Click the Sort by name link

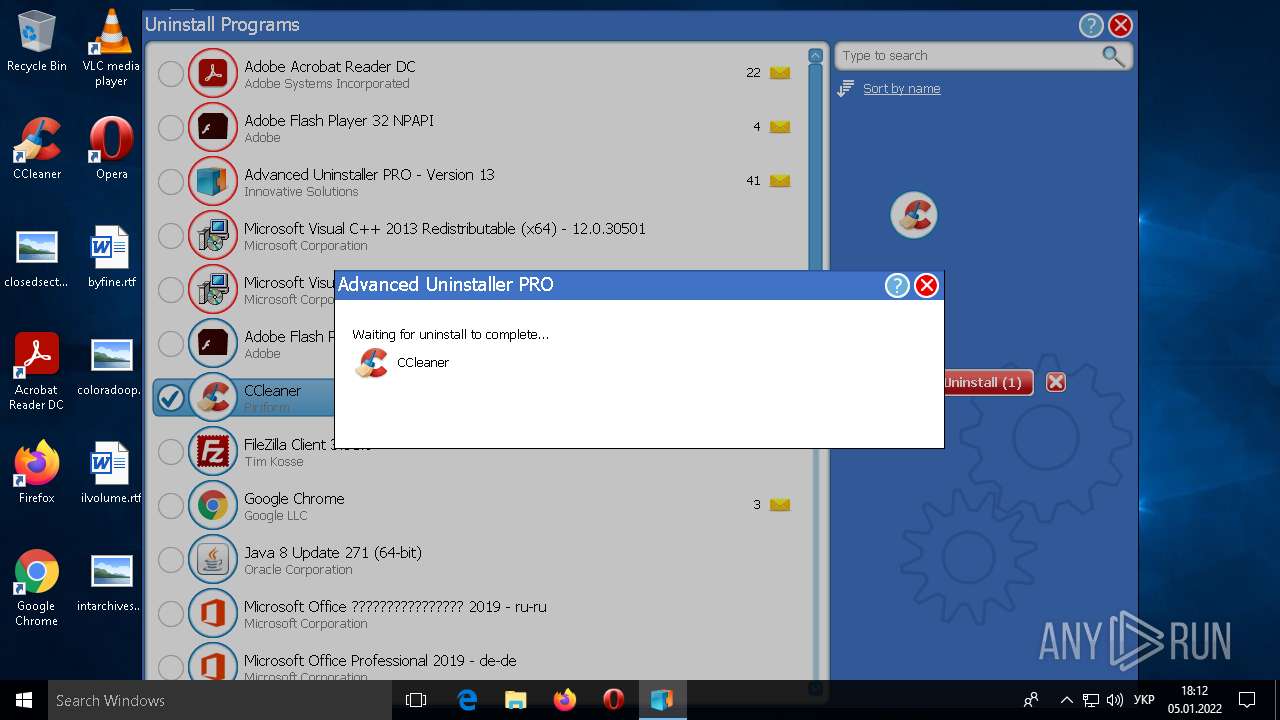tap(901, 89)
